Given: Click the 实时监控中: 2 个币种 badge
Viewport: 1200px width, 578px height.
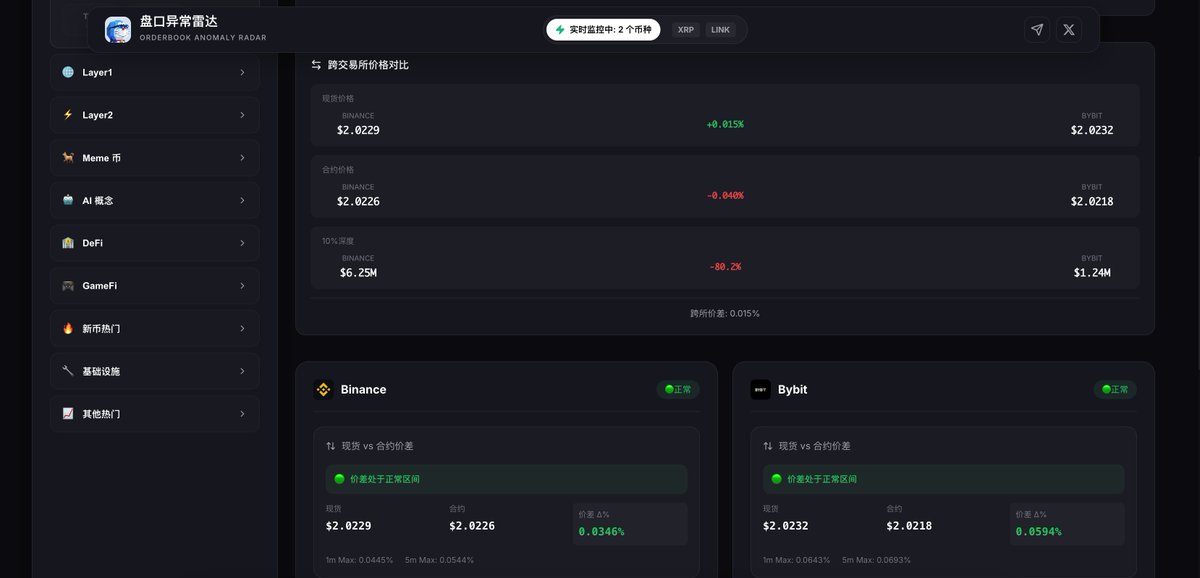Looking at the screenshot, I should 603,30.
